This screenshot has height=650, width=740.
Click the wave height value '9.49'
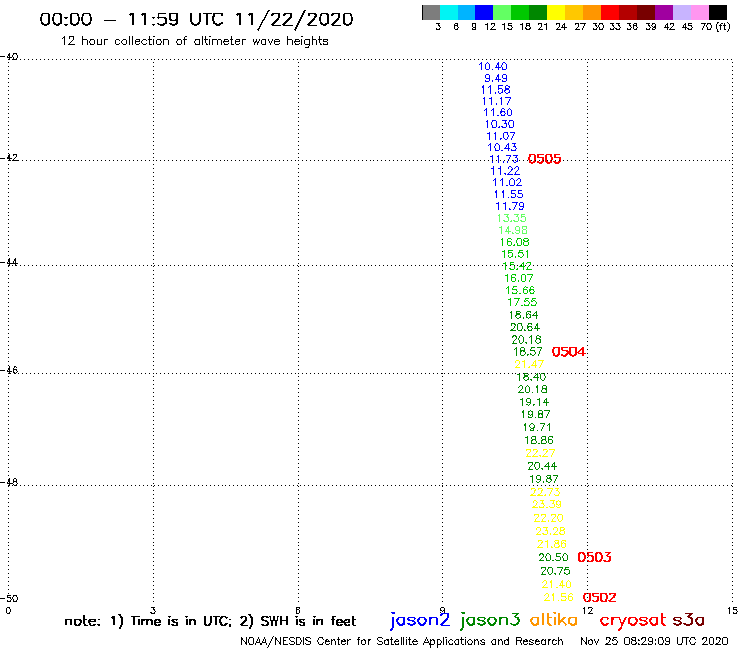click(496, 78)
